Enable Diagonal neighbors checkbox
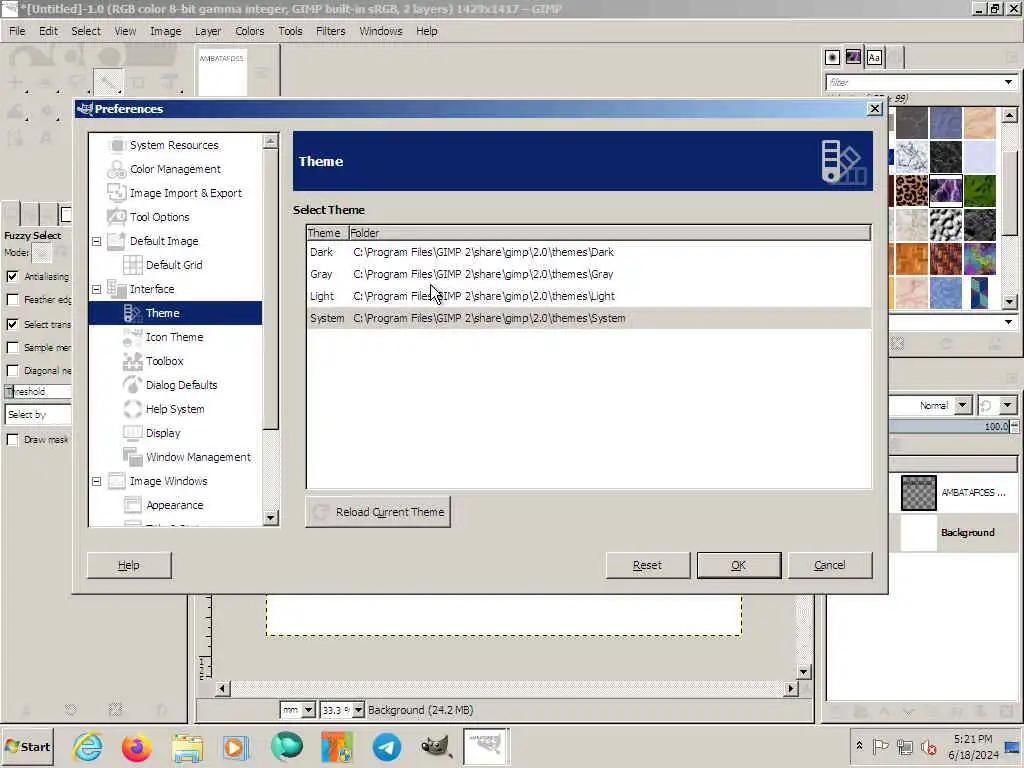This screenshot has width=1024, height=768. (x=12, y=371)
